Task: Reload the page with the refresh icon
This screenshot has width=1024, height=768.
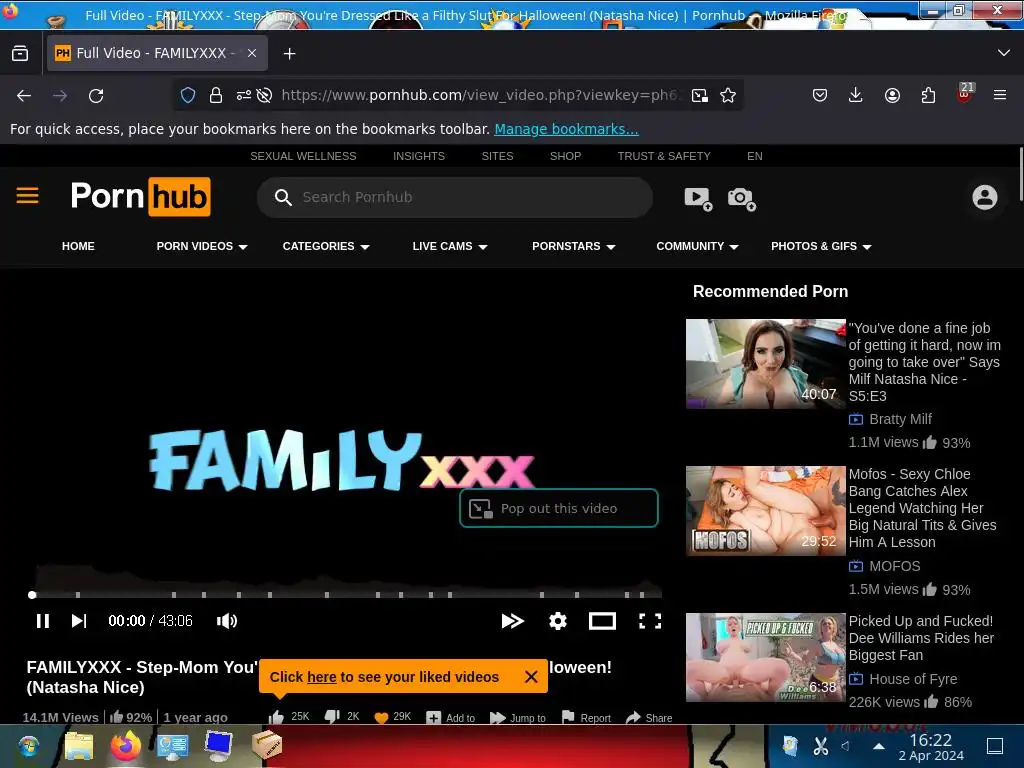Action: [96, 96]
